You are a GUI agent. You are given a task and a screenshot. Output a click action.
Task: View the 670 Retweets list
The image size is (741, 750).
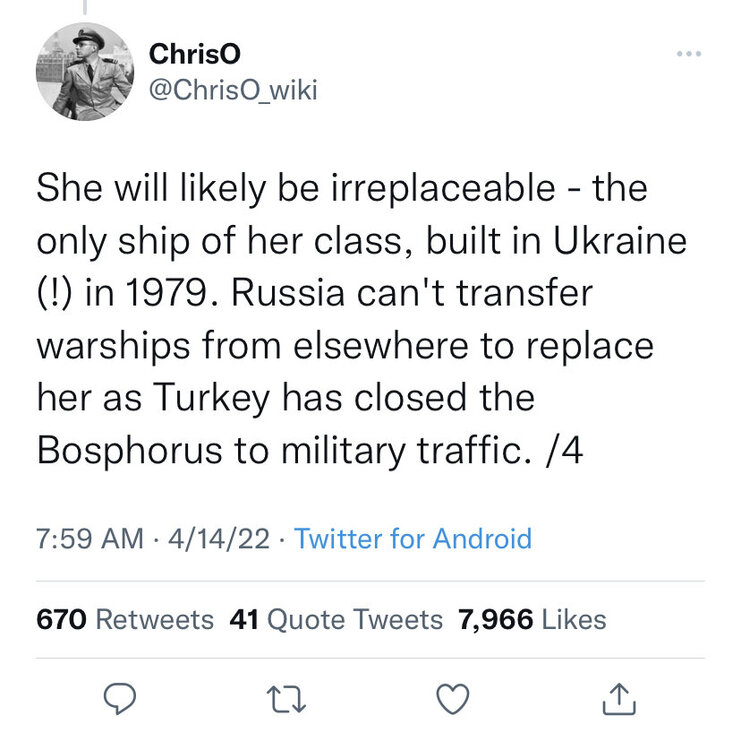pyautogui.click(x=125, y=619)
